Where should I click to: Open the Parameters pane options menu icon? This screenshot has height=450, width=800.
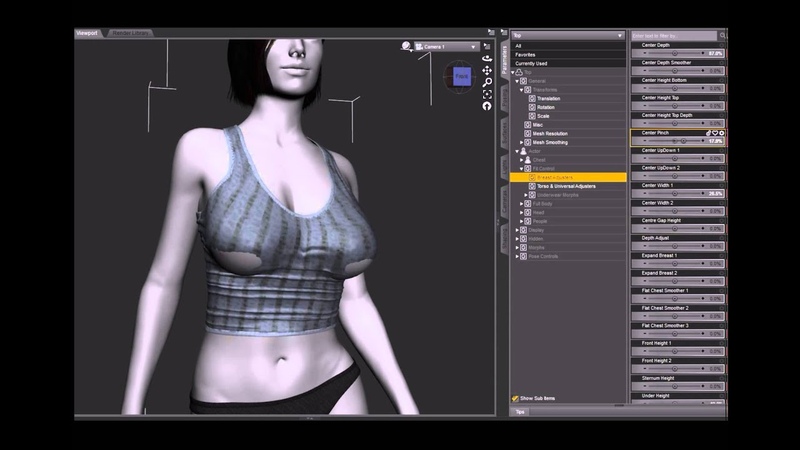pyautogui.click(x=504, y=33)
